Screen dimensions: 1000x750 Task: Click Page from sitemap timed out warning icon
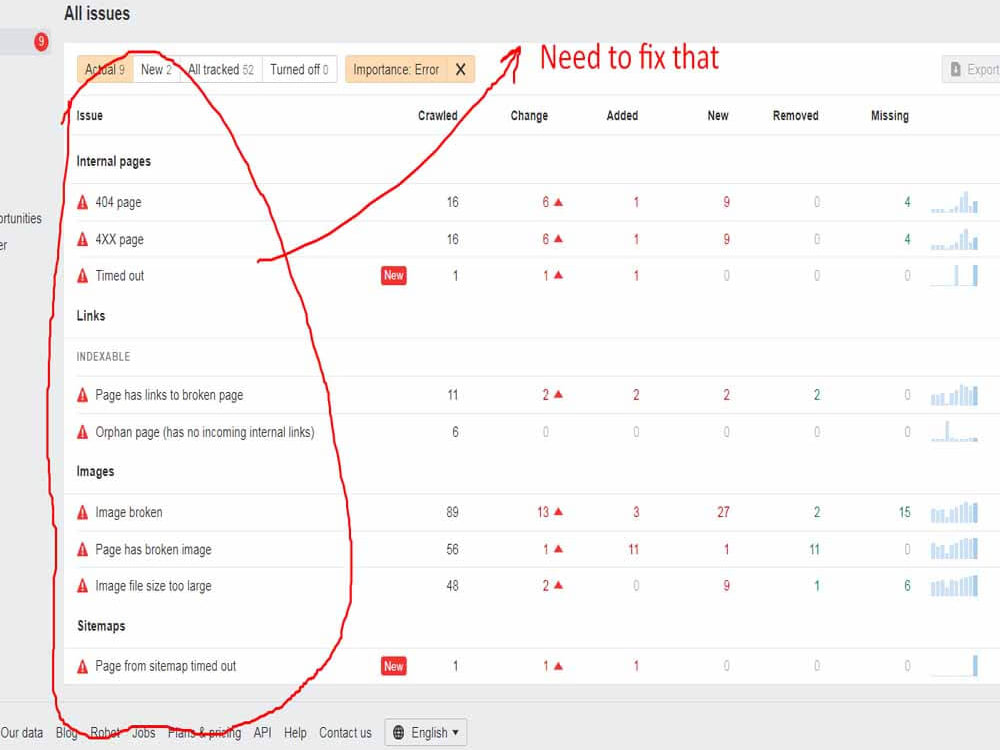click(x=82, y=666)
